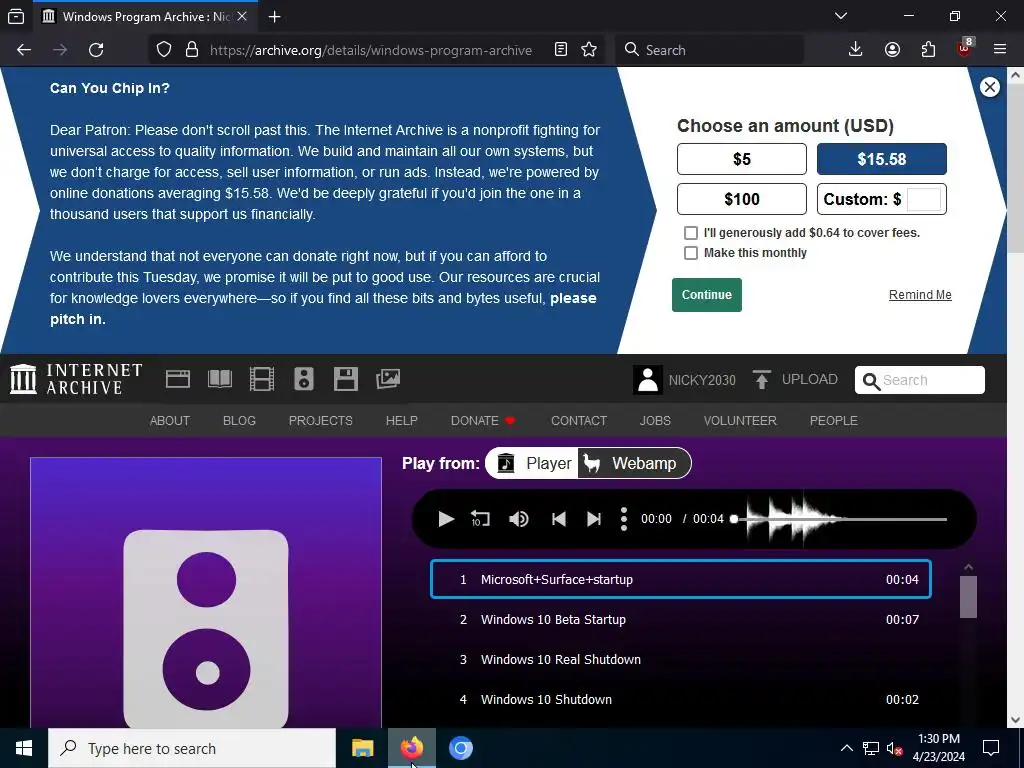Check the Make this monthly box
The image size is (1024, 768).
(x=690, y=253)
